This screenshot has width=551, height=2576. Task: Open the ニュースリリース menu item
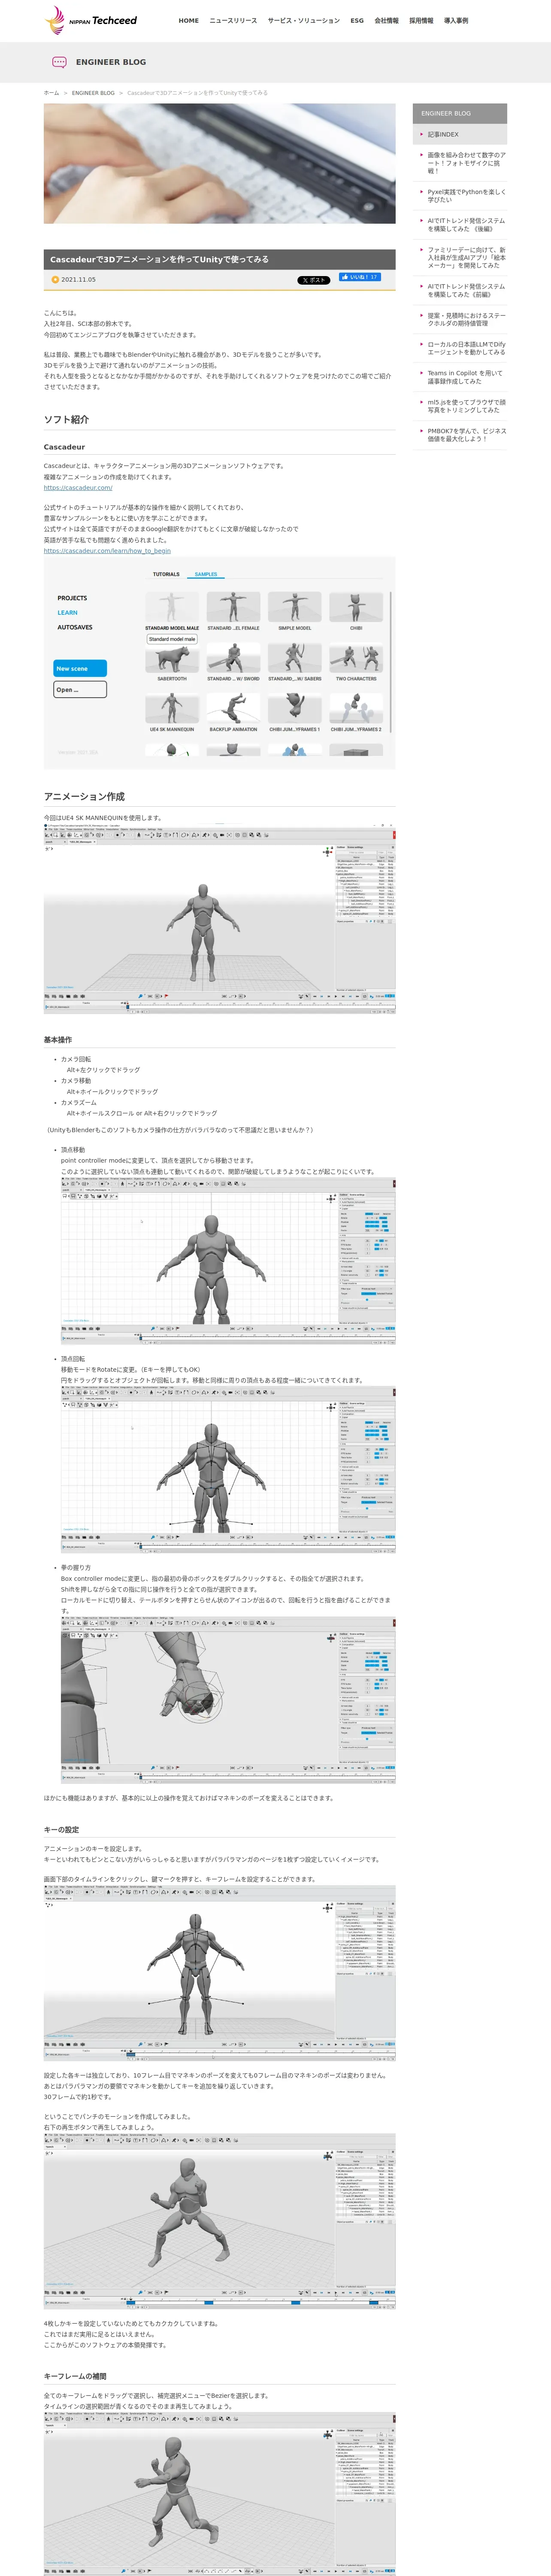233,21
